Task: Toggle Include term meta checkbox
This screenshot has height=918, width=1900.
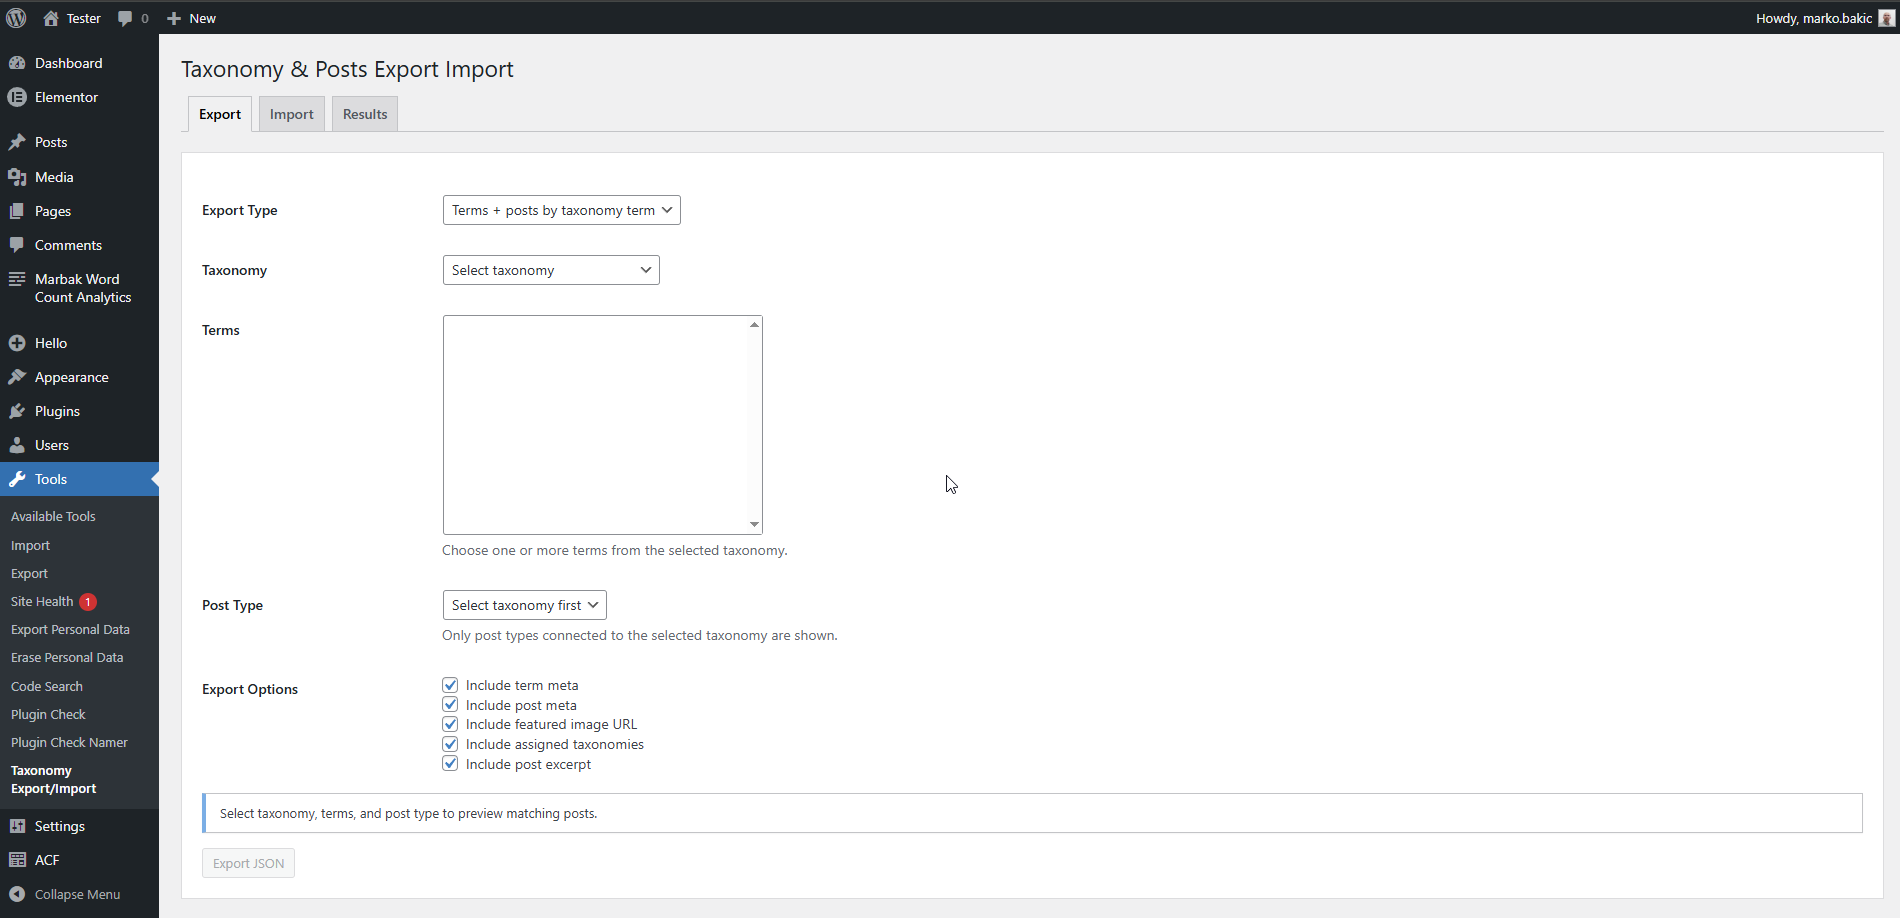Action: pos(450,685)
